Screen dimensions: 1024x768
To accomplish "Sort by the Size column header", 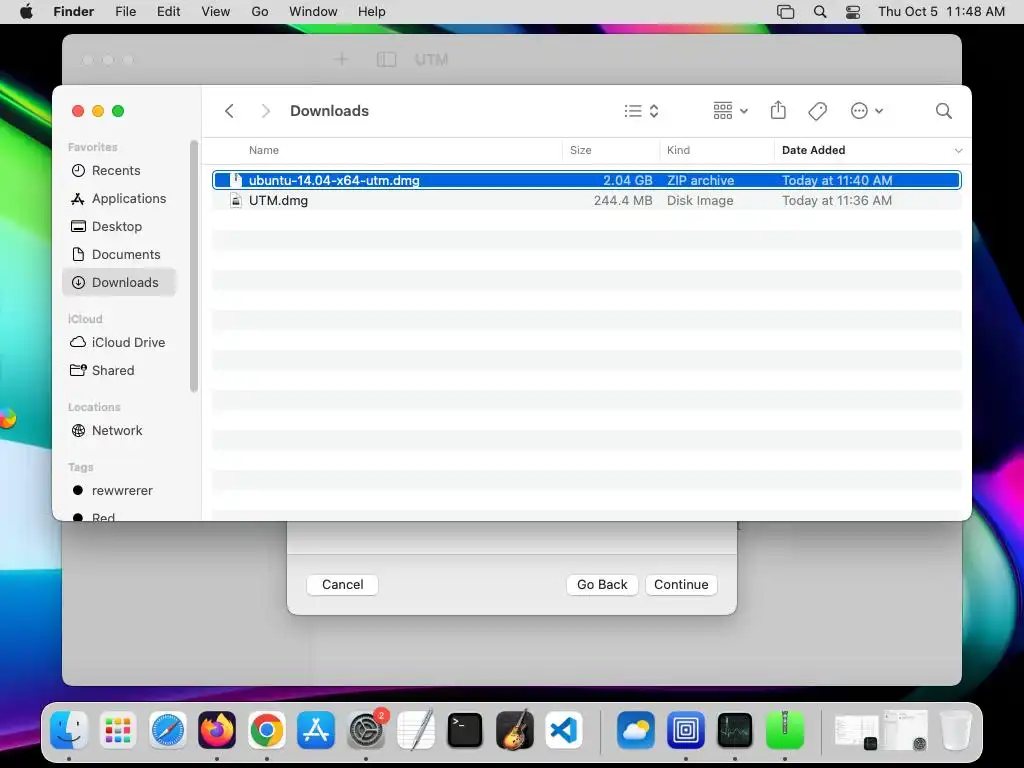I will pyautogui.click(x=581, y=150).
